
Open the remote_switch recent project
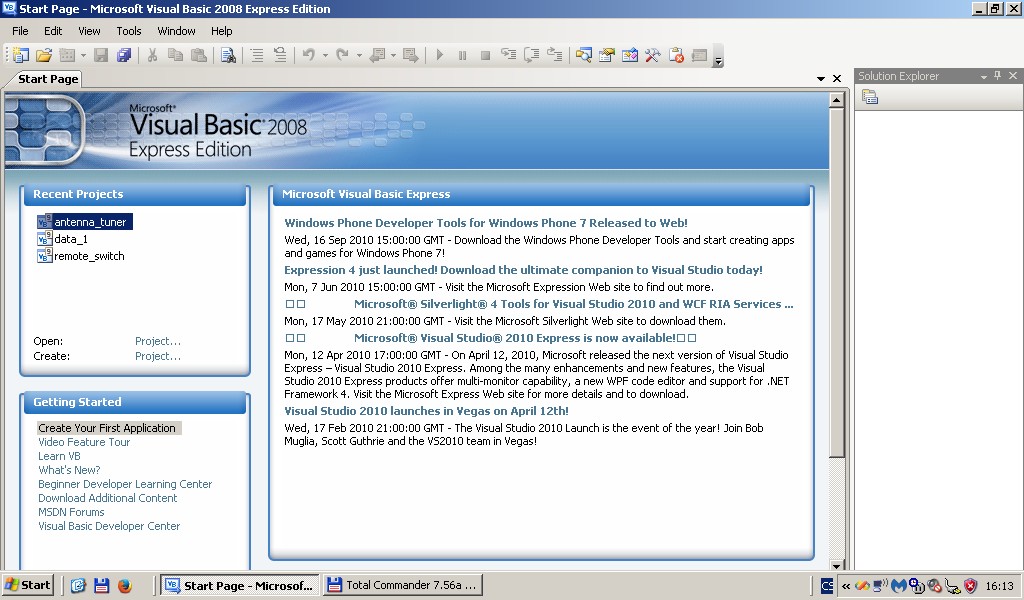pyautogui.click(x=89, y=256)
